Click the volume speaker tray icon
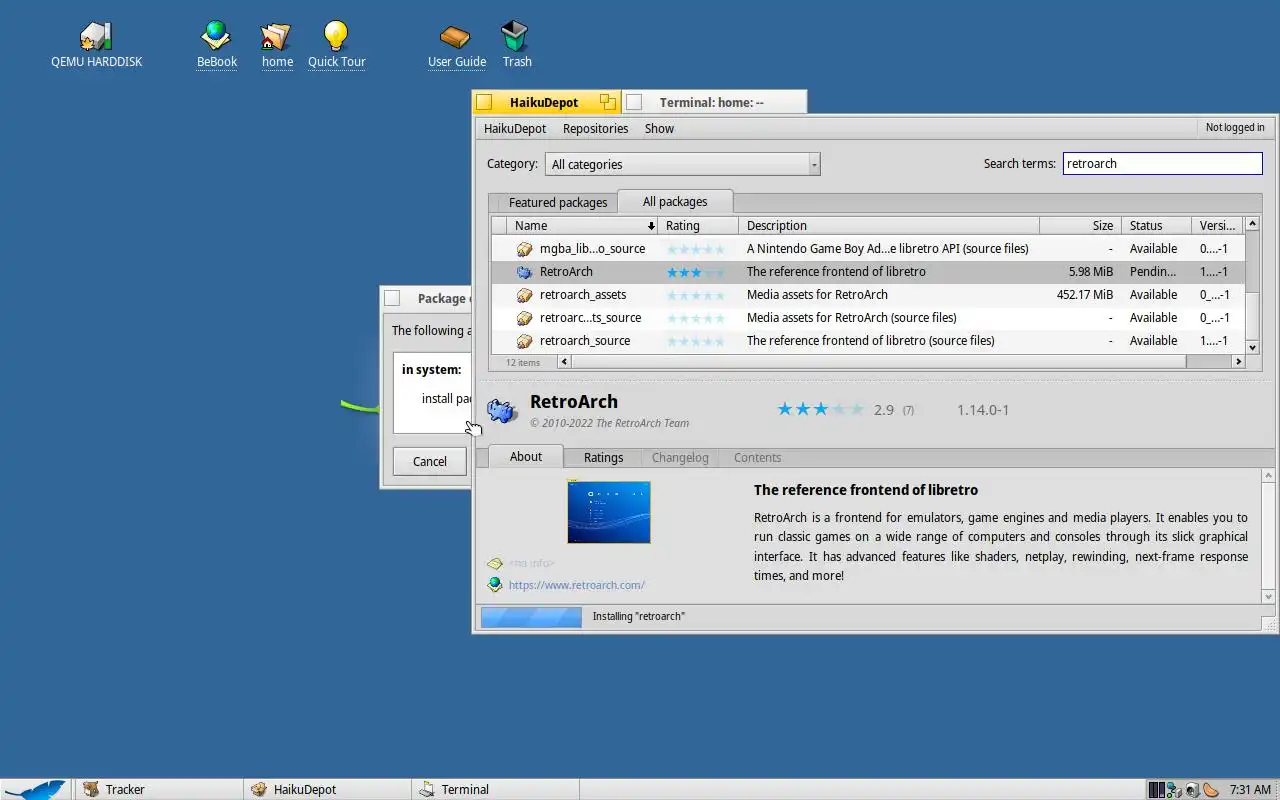 1192,790
